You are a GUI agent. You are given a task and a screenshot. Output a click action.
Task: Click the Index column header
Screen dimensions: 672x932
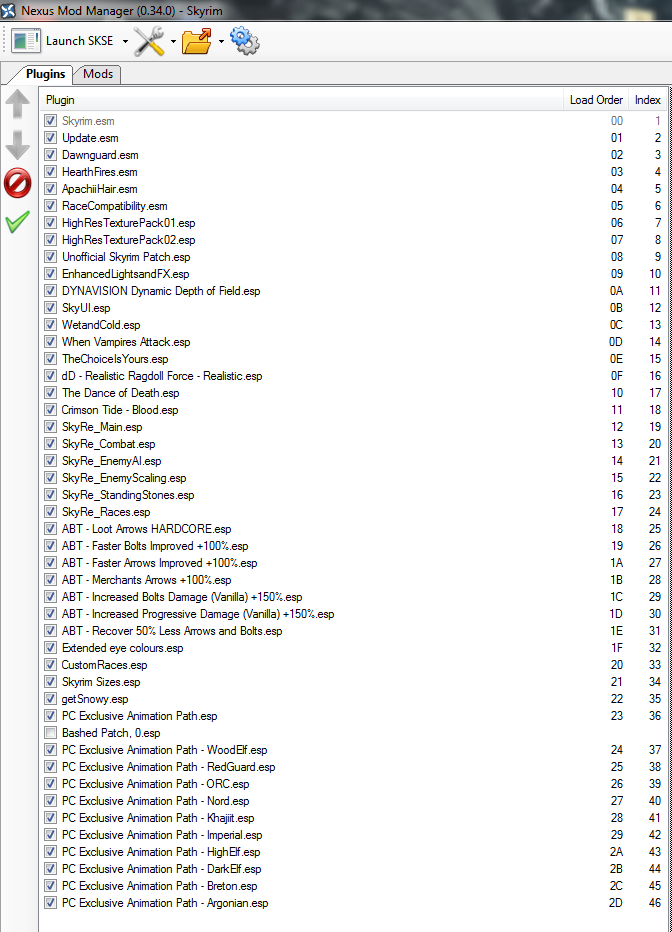click(647, 100)
